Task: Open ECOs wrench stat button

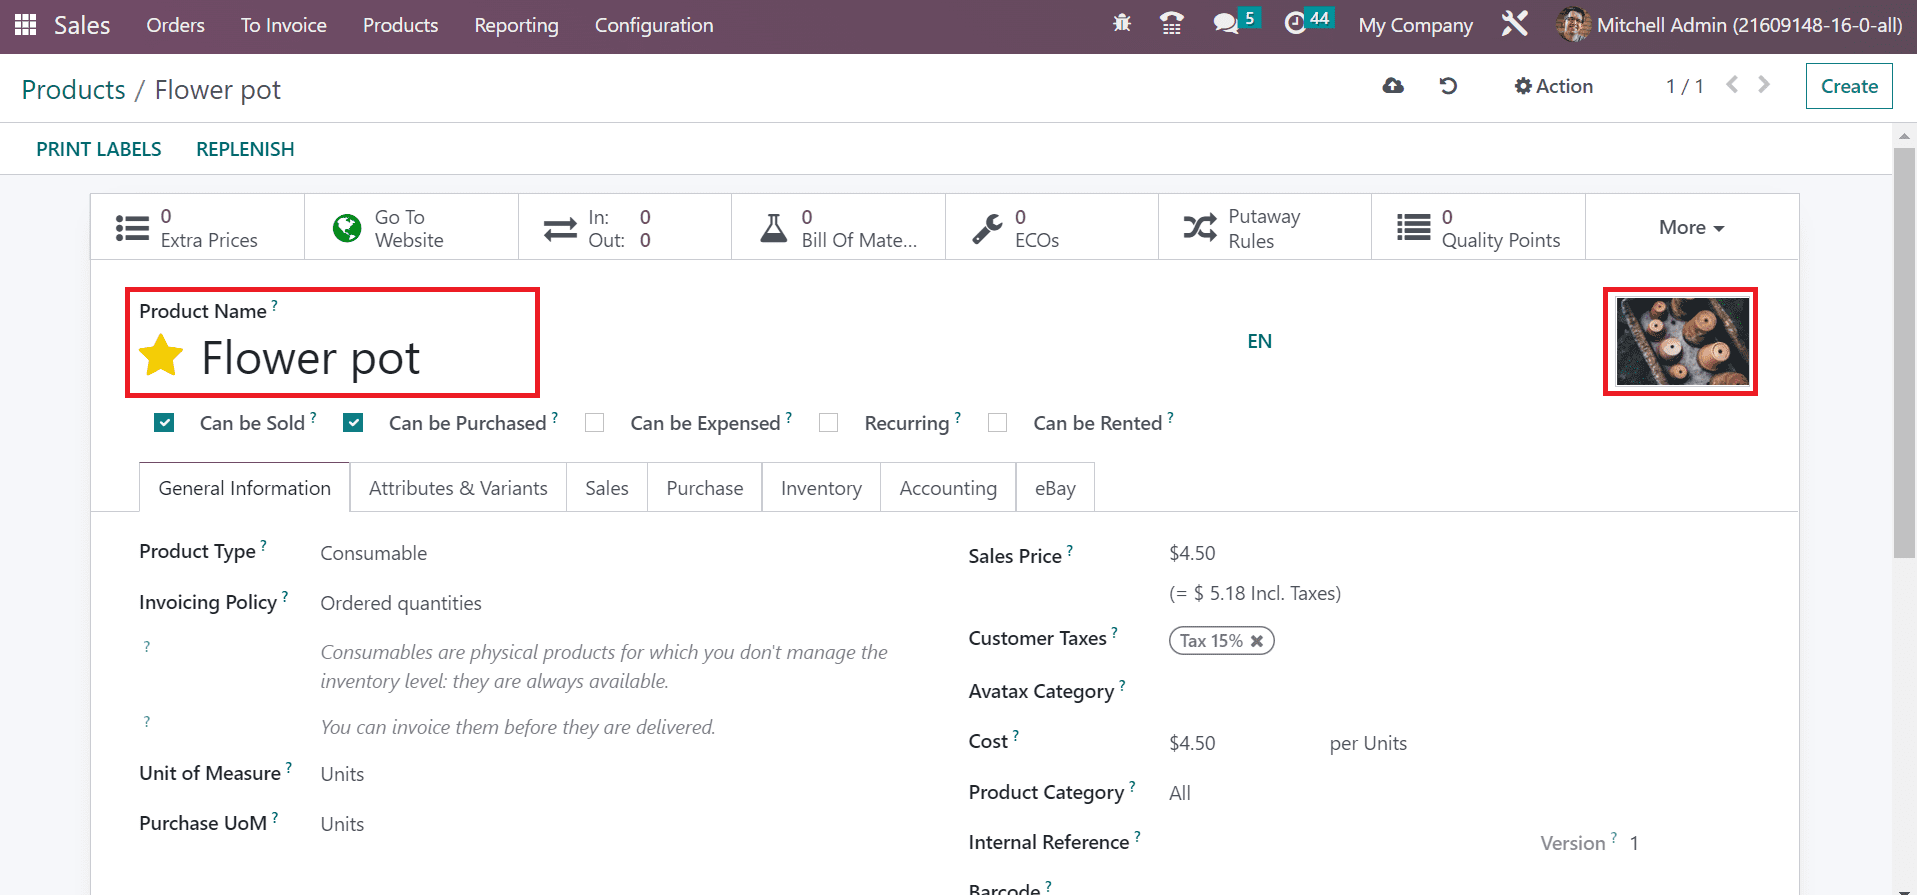Action: 1052,228
